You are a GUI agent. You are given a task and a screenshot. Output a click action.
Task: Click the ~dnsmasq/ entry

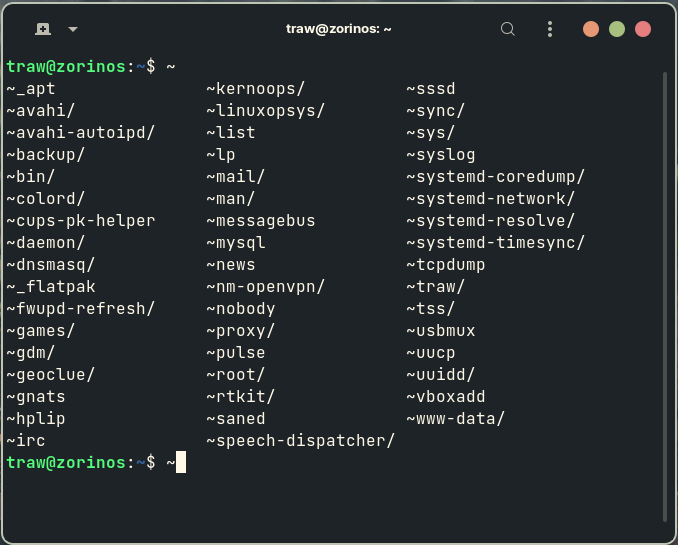point(51,265)
